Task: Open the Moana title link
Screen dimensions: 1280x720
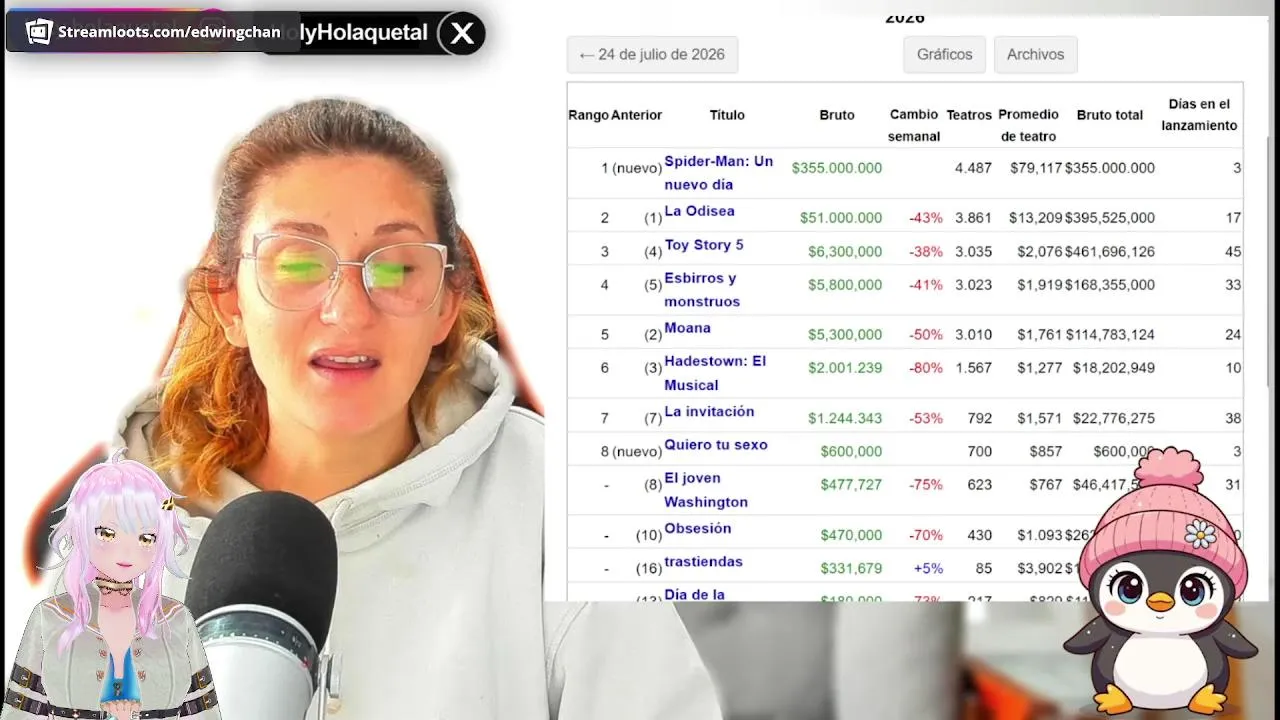Action: (x=687, y=328)
